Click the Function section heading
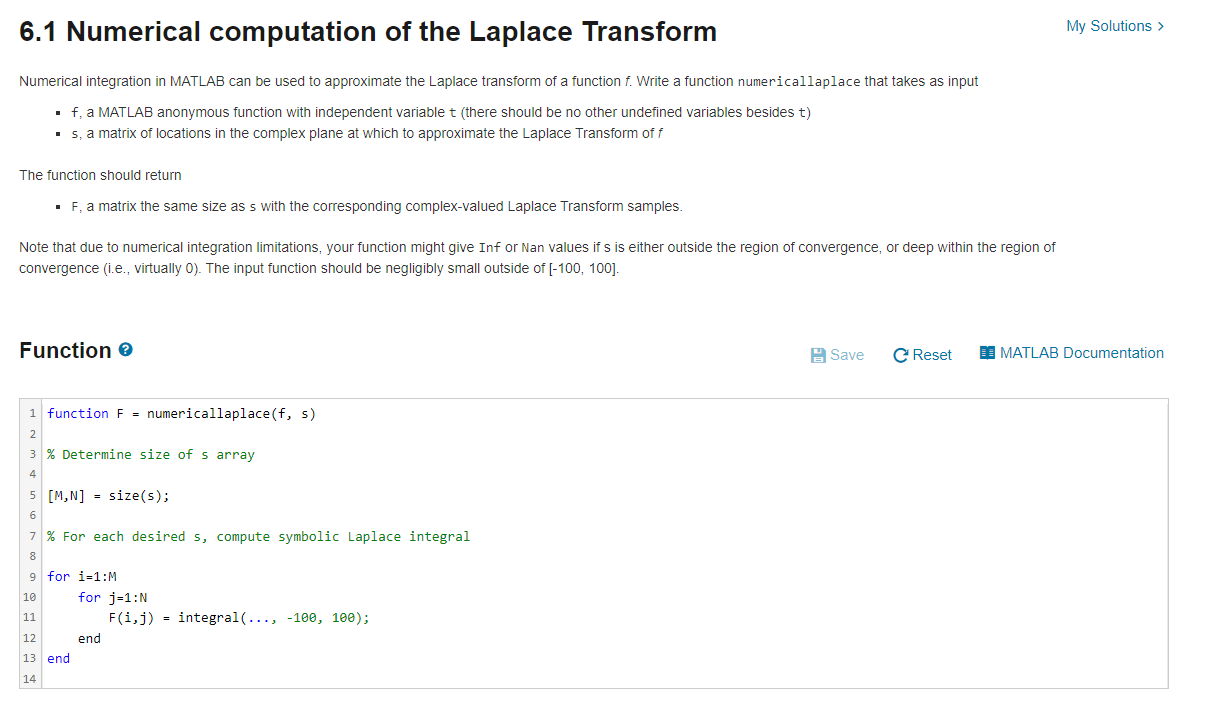Screen dimensions: 1212x712 pos(64,349)
